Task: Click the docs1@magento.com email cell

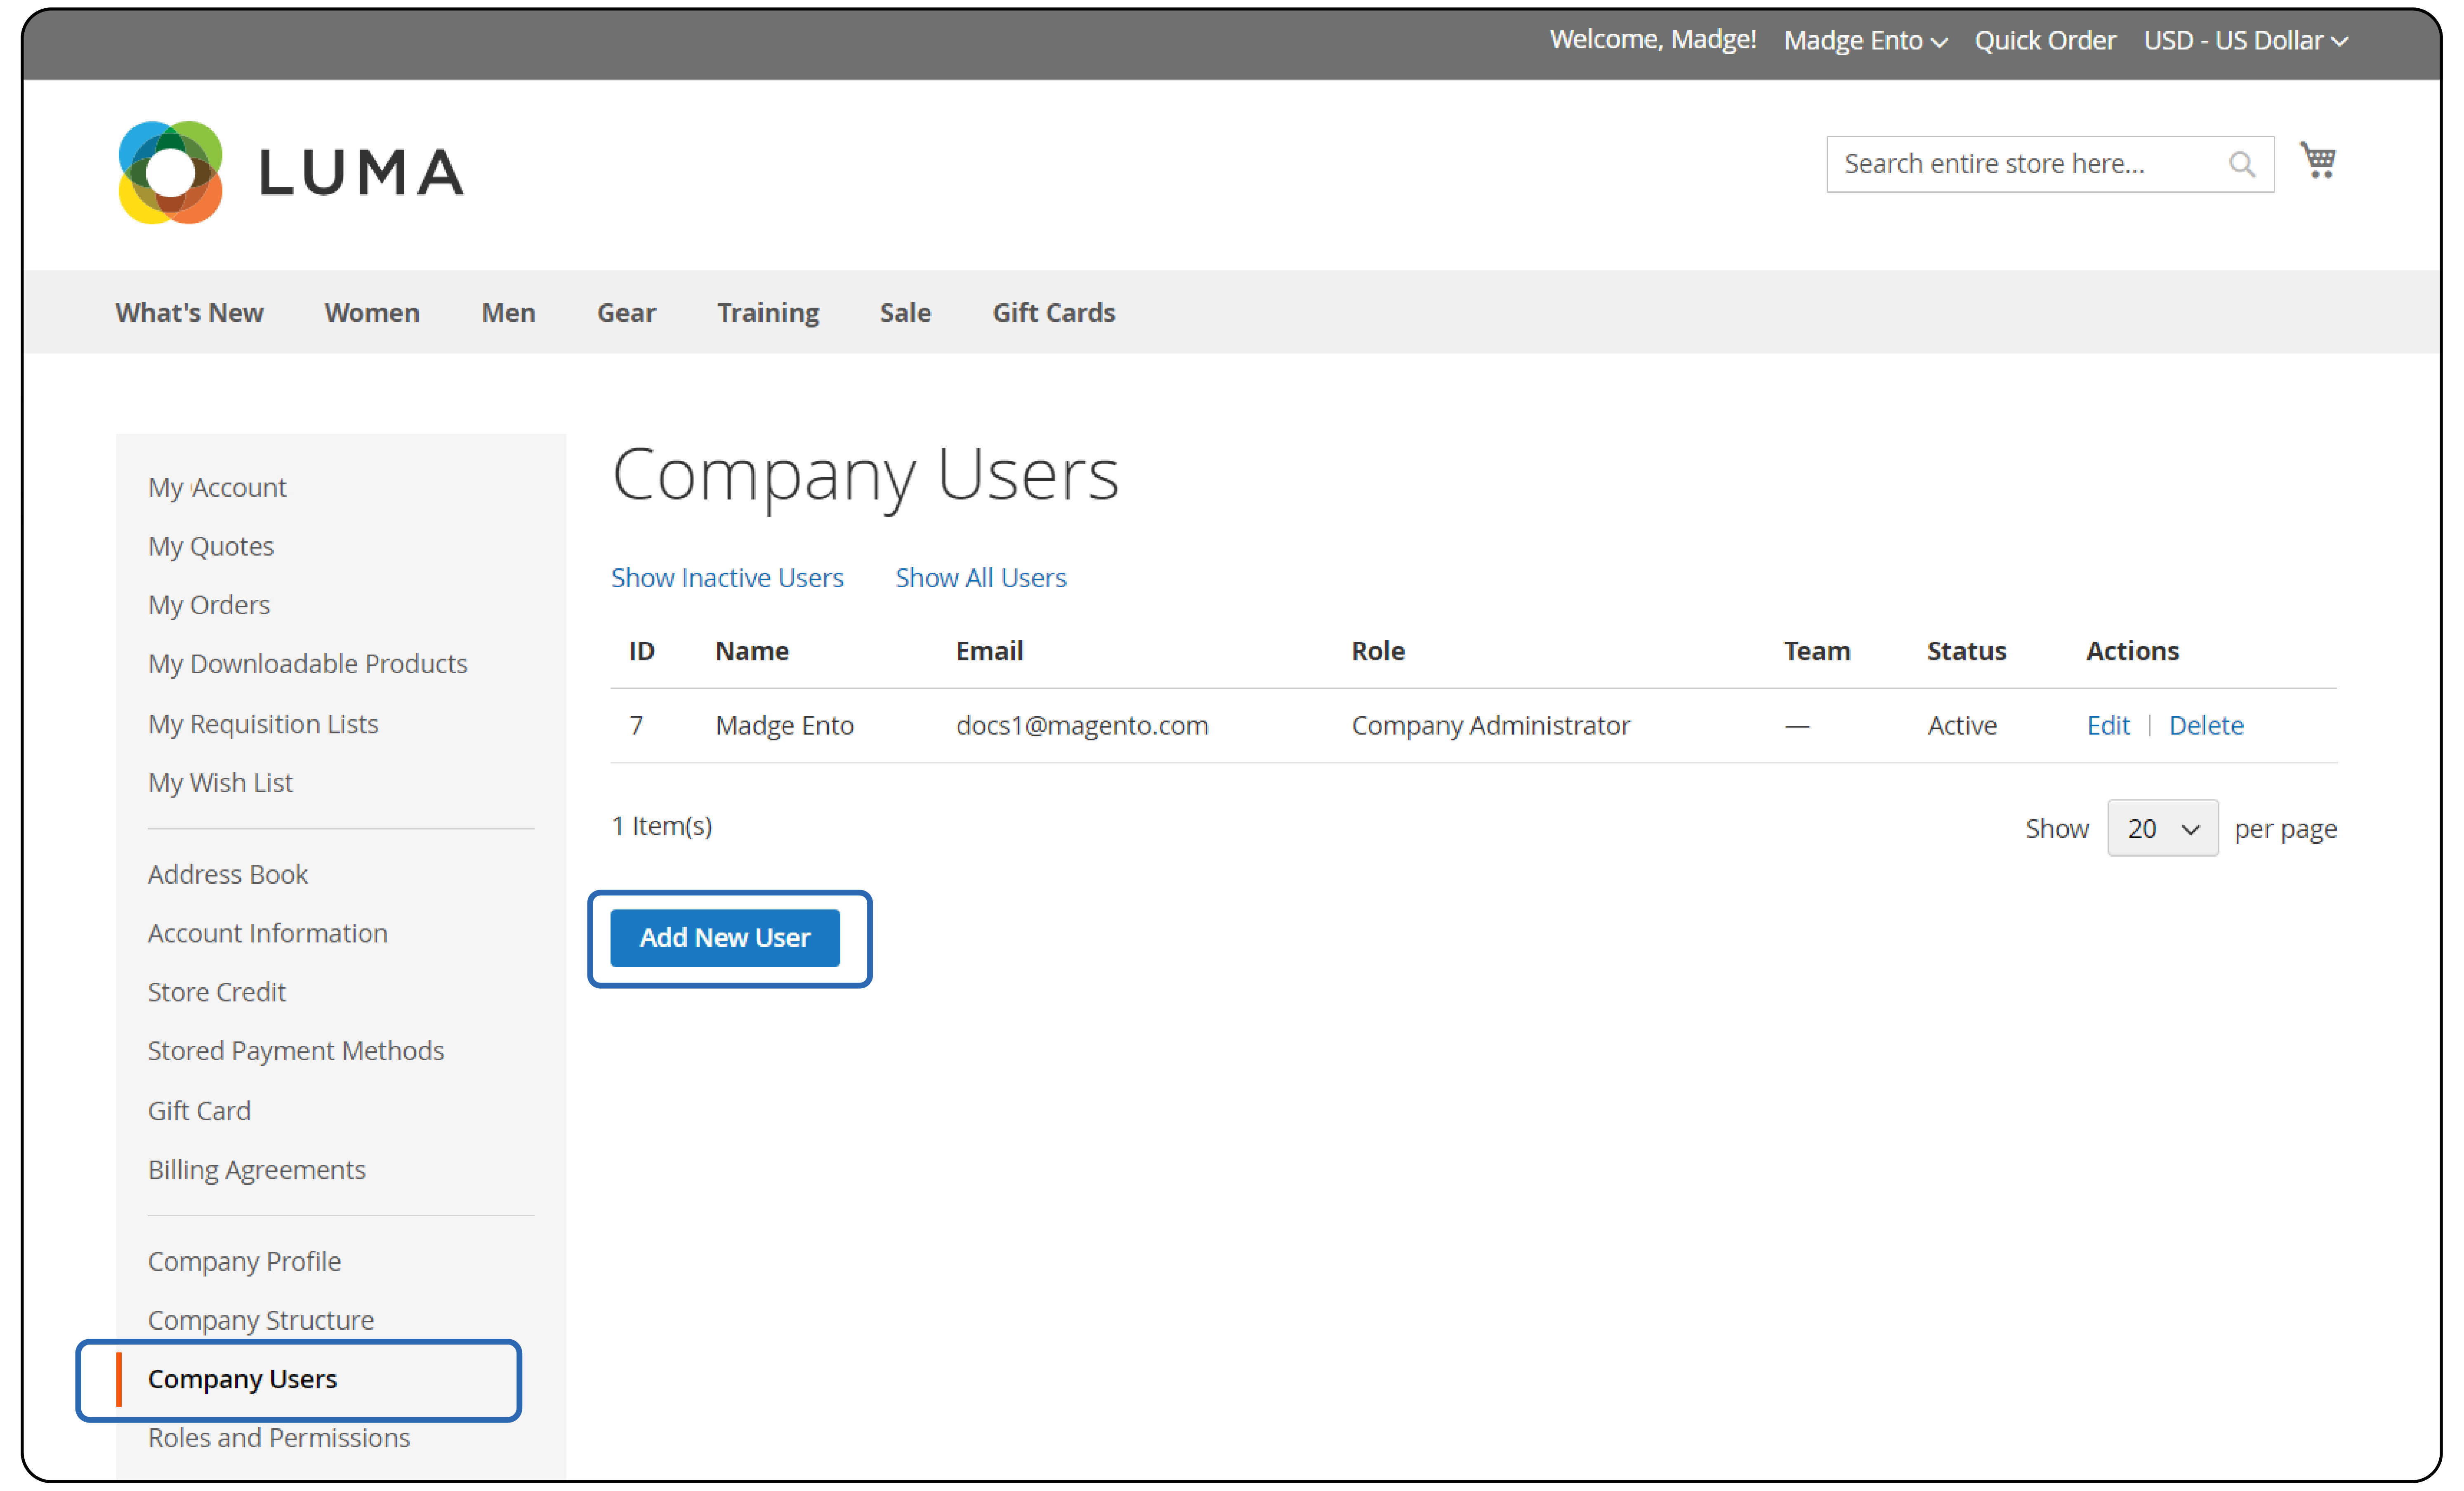Action: [x=1082, y=725]
